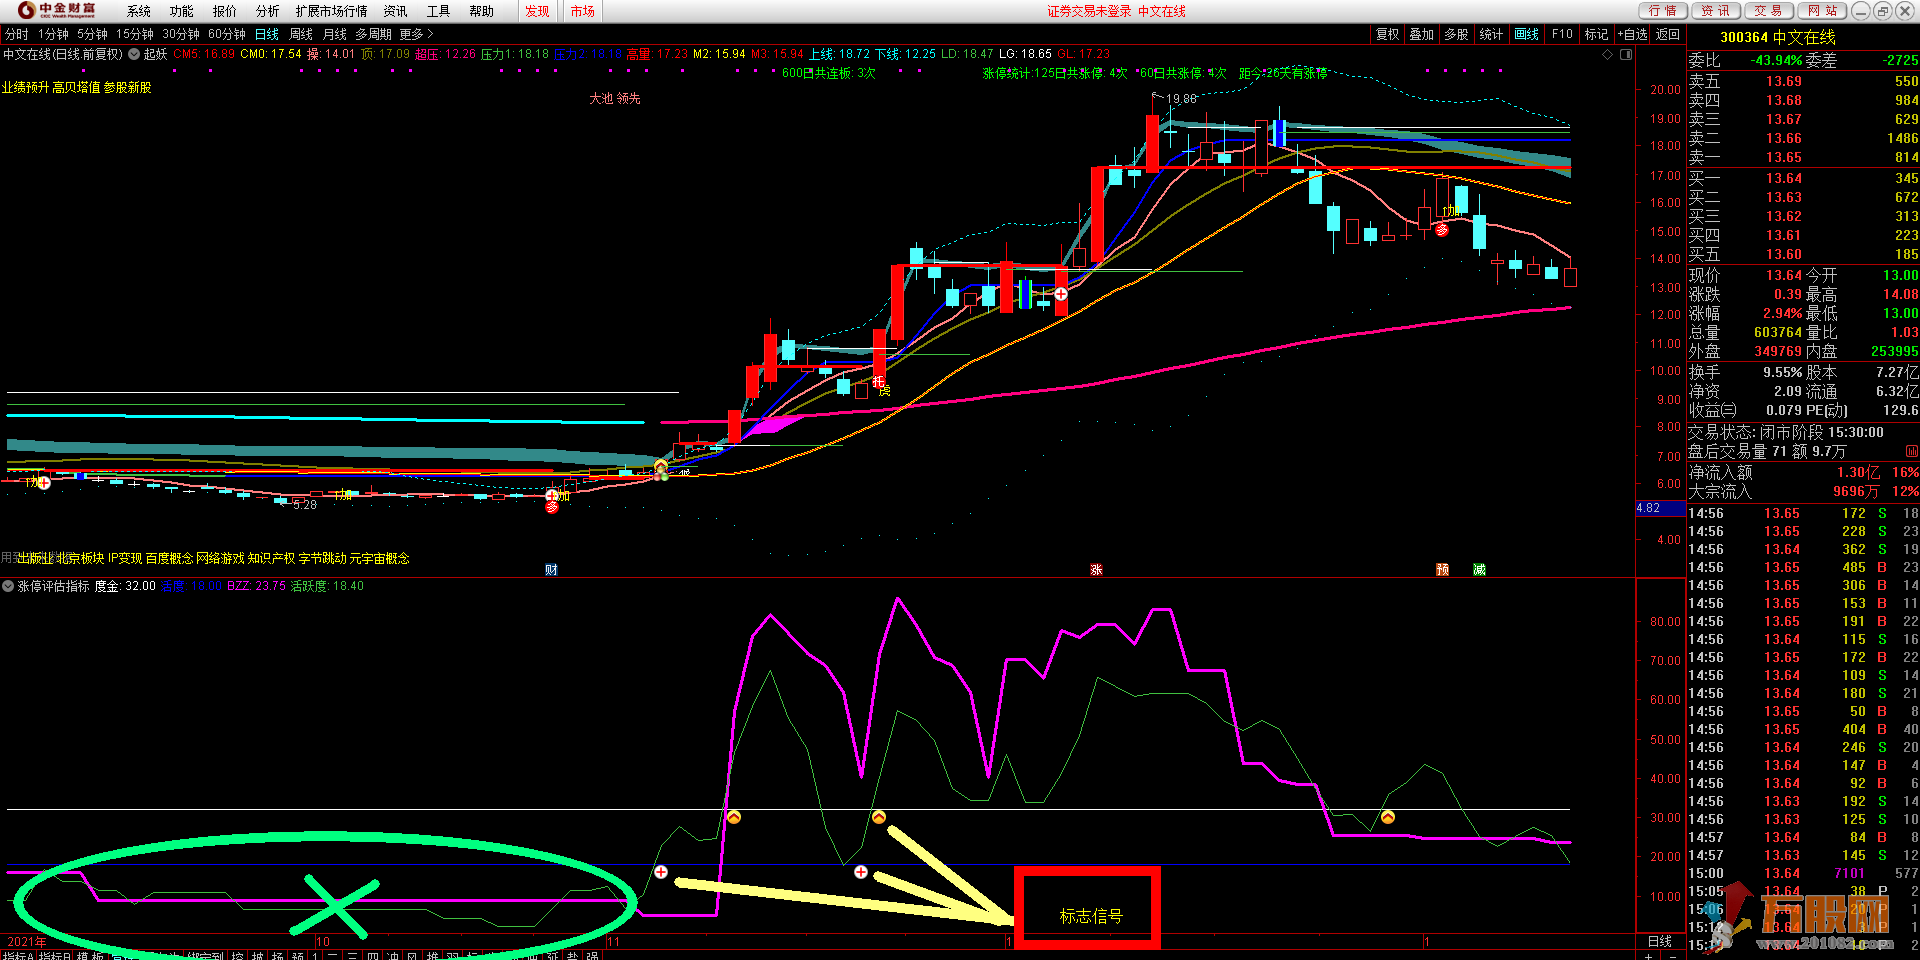The width and height of the screenshot is (1920, 960).
Task: Toggle the side panel layout icon
Action: click(x=1626, y=54)
